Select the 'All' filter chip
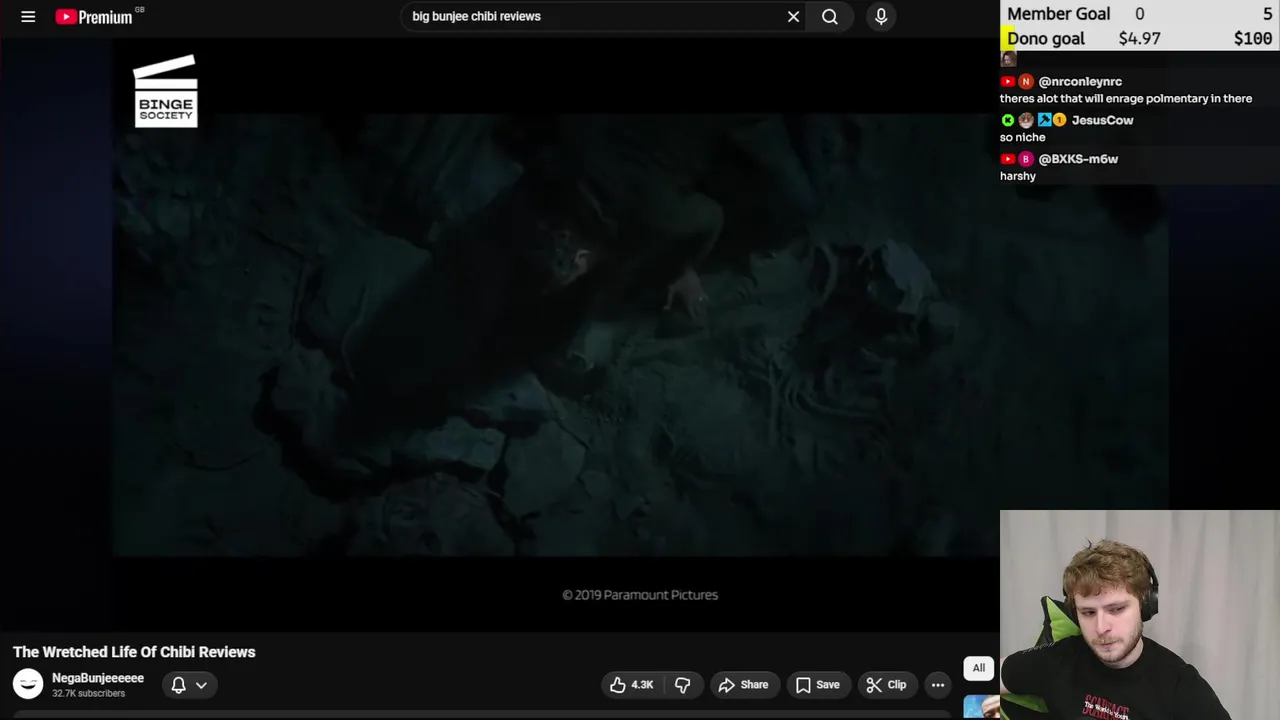The height and width of the screenshot is (720, 1280). pyautogui.click(x=979, y=668)
